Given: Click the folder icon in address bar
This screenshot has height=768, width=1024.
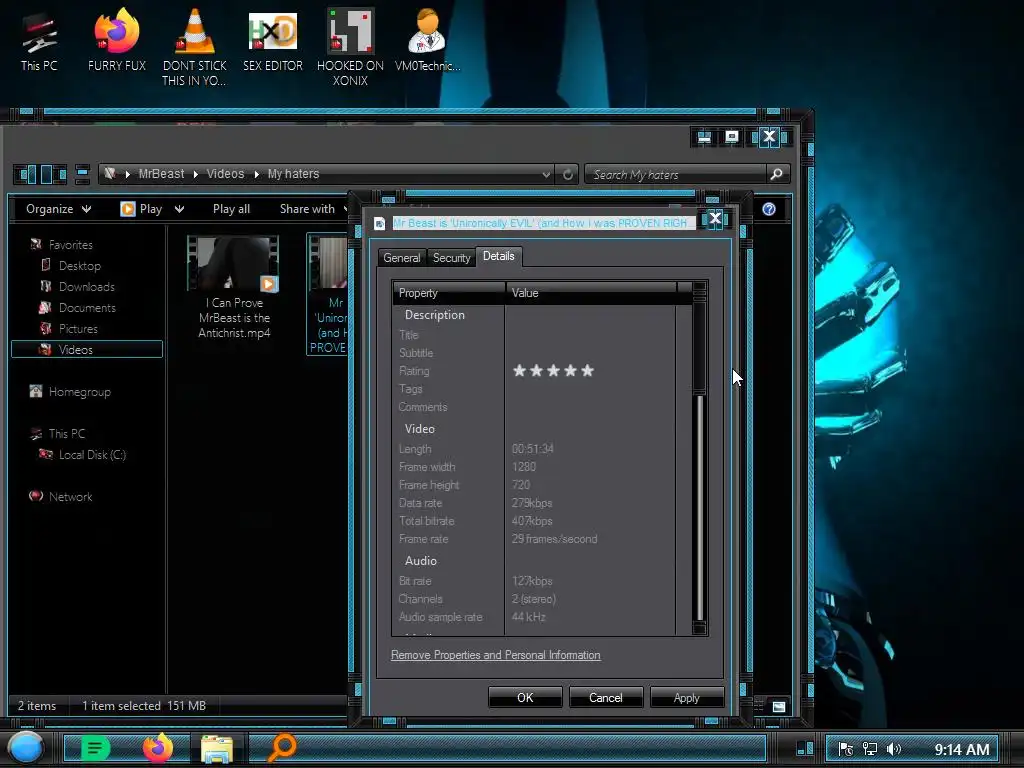Looking at the screenshot, I should 110,174.
